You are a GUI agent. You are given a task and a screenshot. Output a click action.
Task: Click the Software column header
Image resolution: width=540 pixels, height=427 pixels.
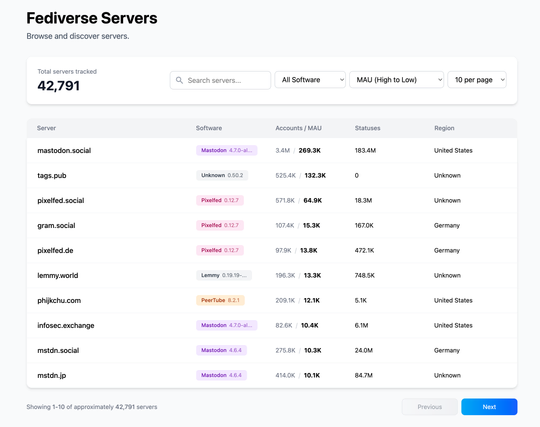coord(209,128)
